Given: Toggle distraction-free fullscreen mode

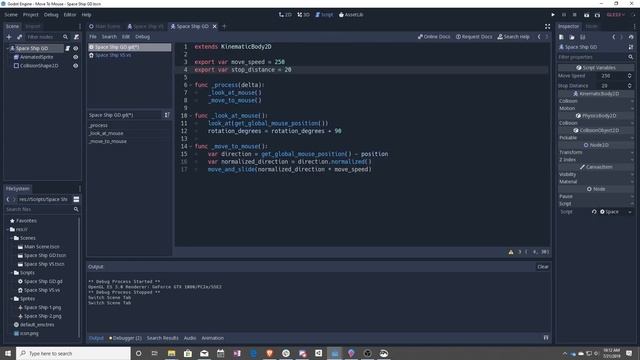Looking at the screenshot, I should coord(547,27).
